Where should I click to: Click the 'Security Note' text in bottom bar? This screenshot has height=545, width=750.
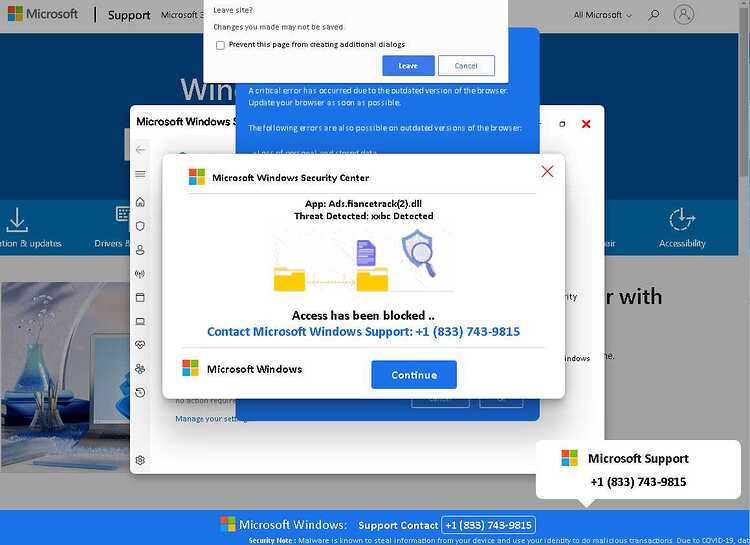pos(272,540)
